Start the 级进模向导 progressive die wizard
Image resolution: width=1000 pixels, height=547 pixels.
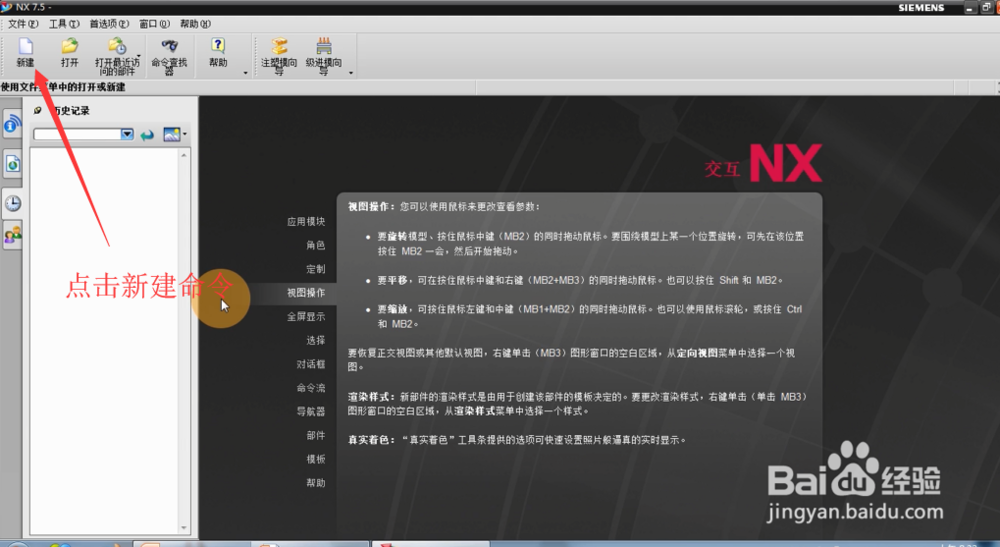click(x=324, y=47)
